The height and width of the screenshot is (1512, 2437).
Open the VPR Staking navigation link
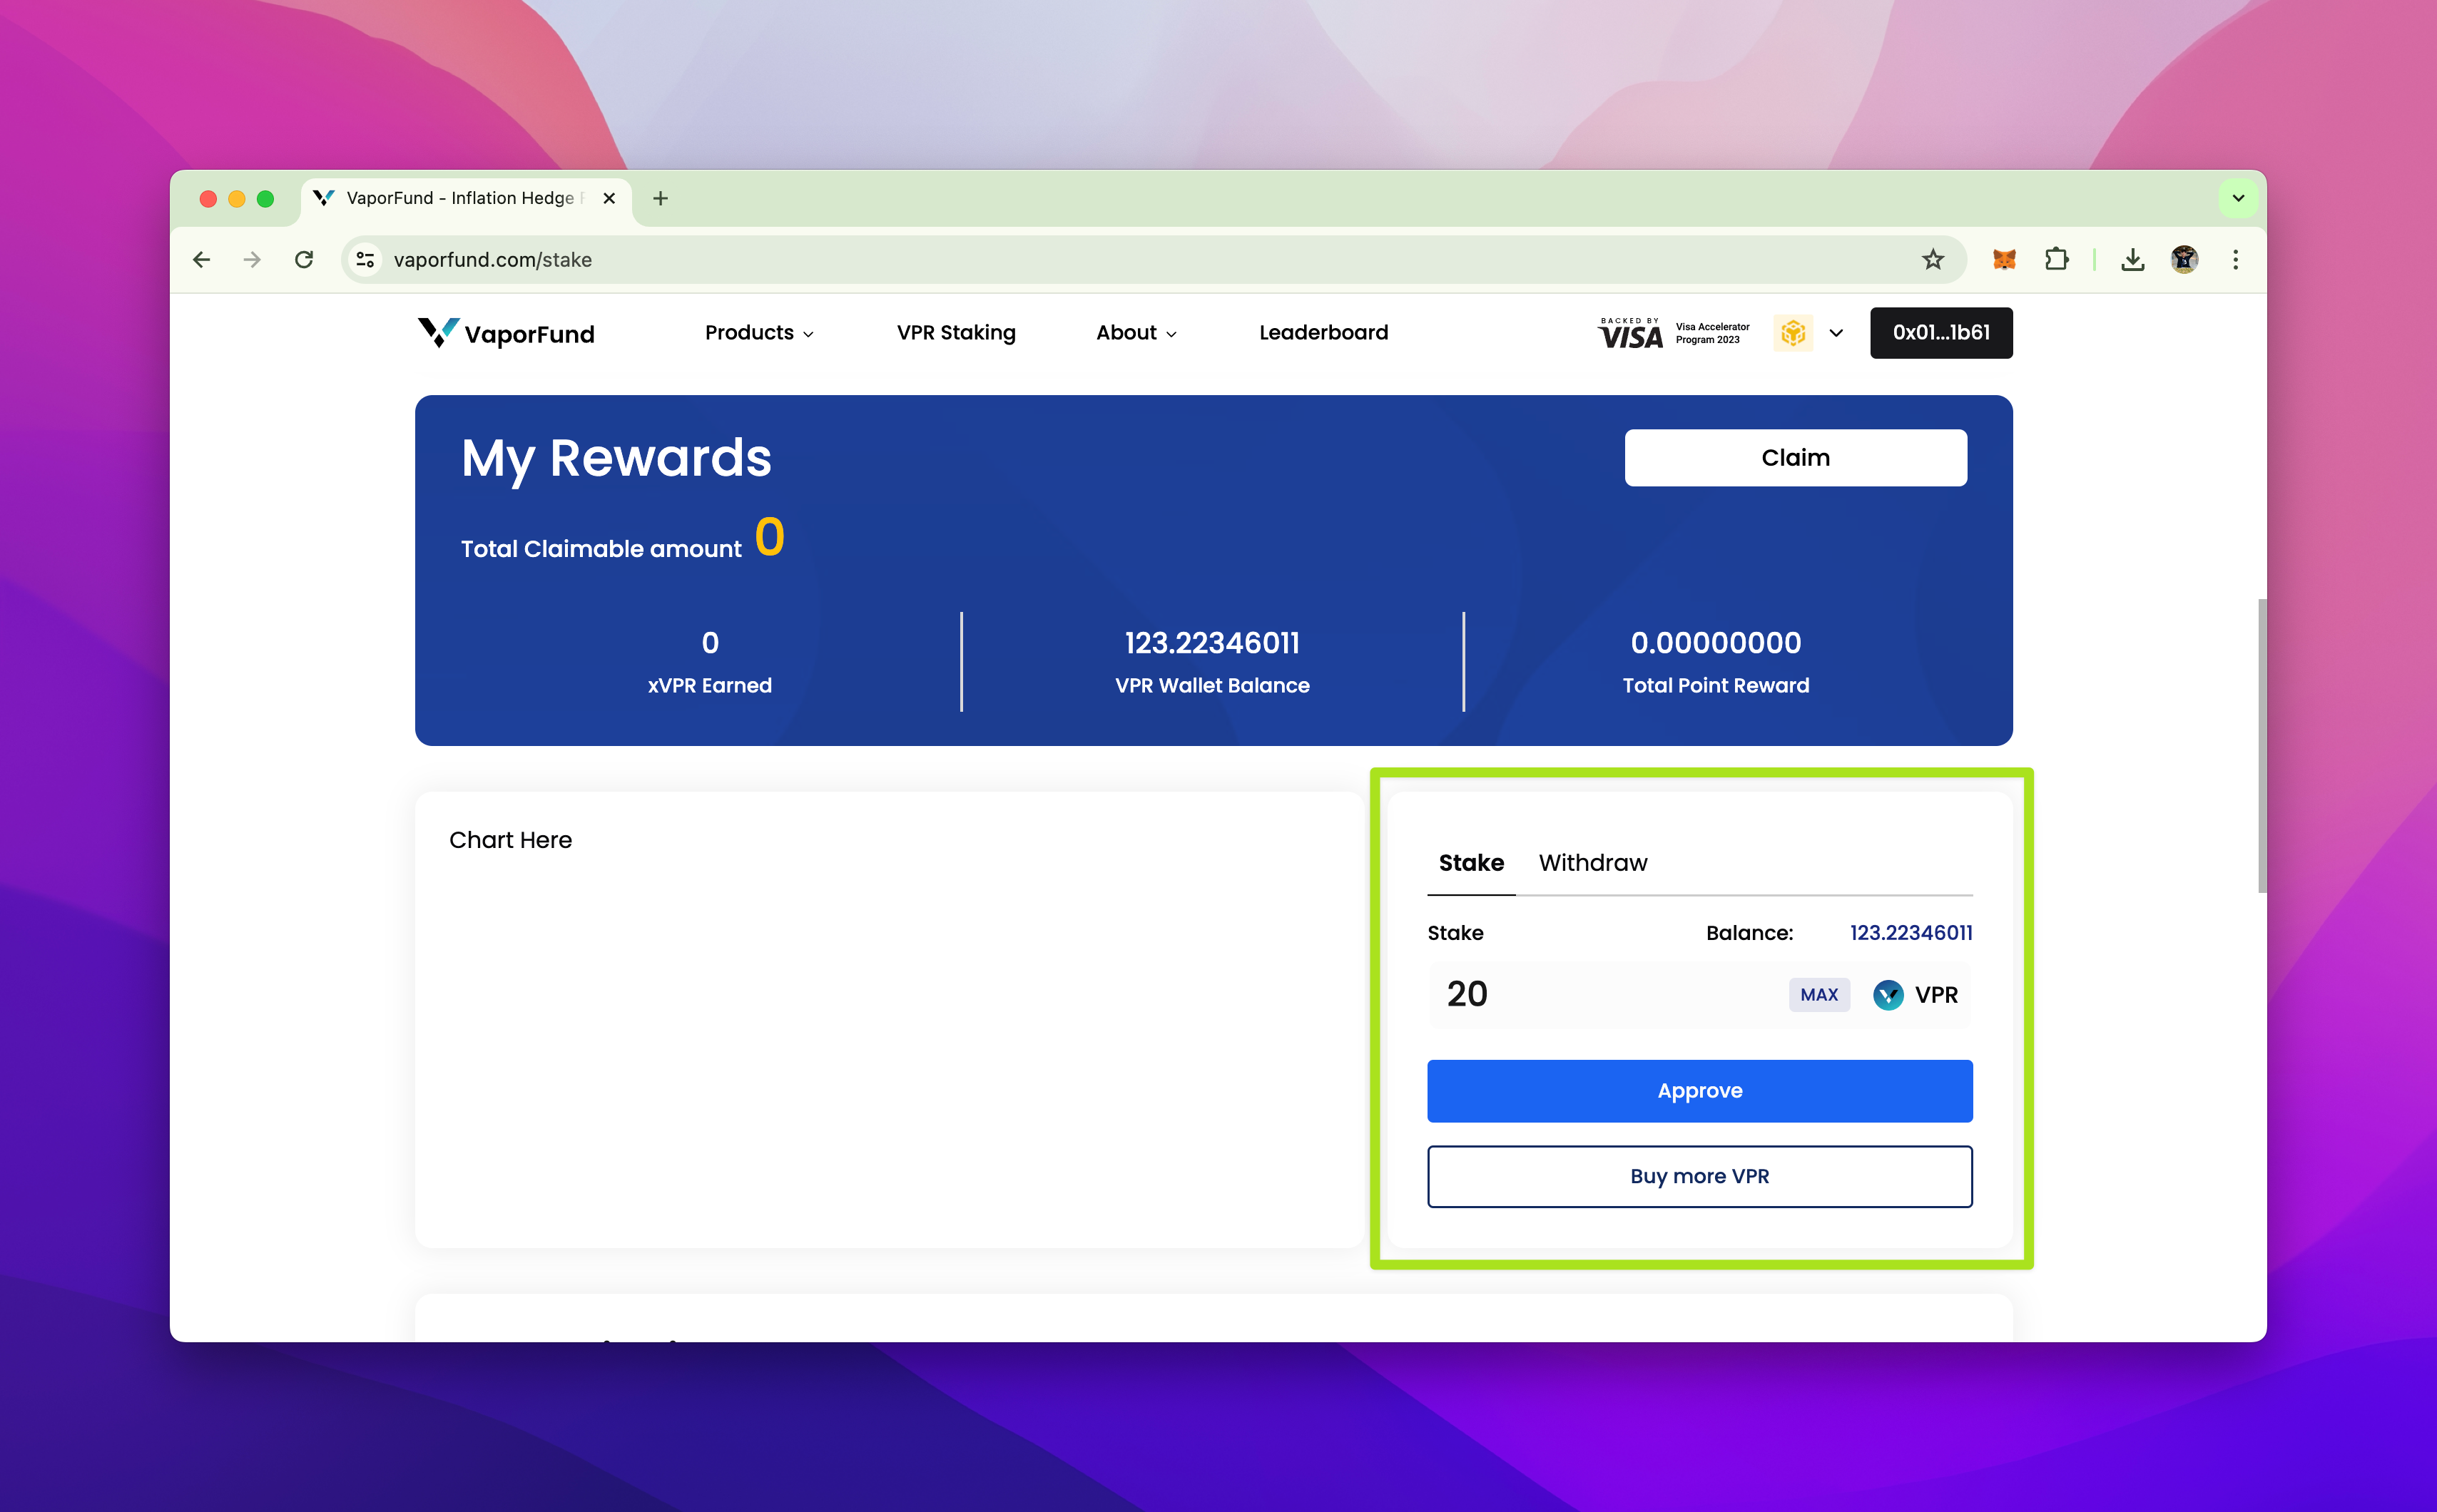point(956,333)
